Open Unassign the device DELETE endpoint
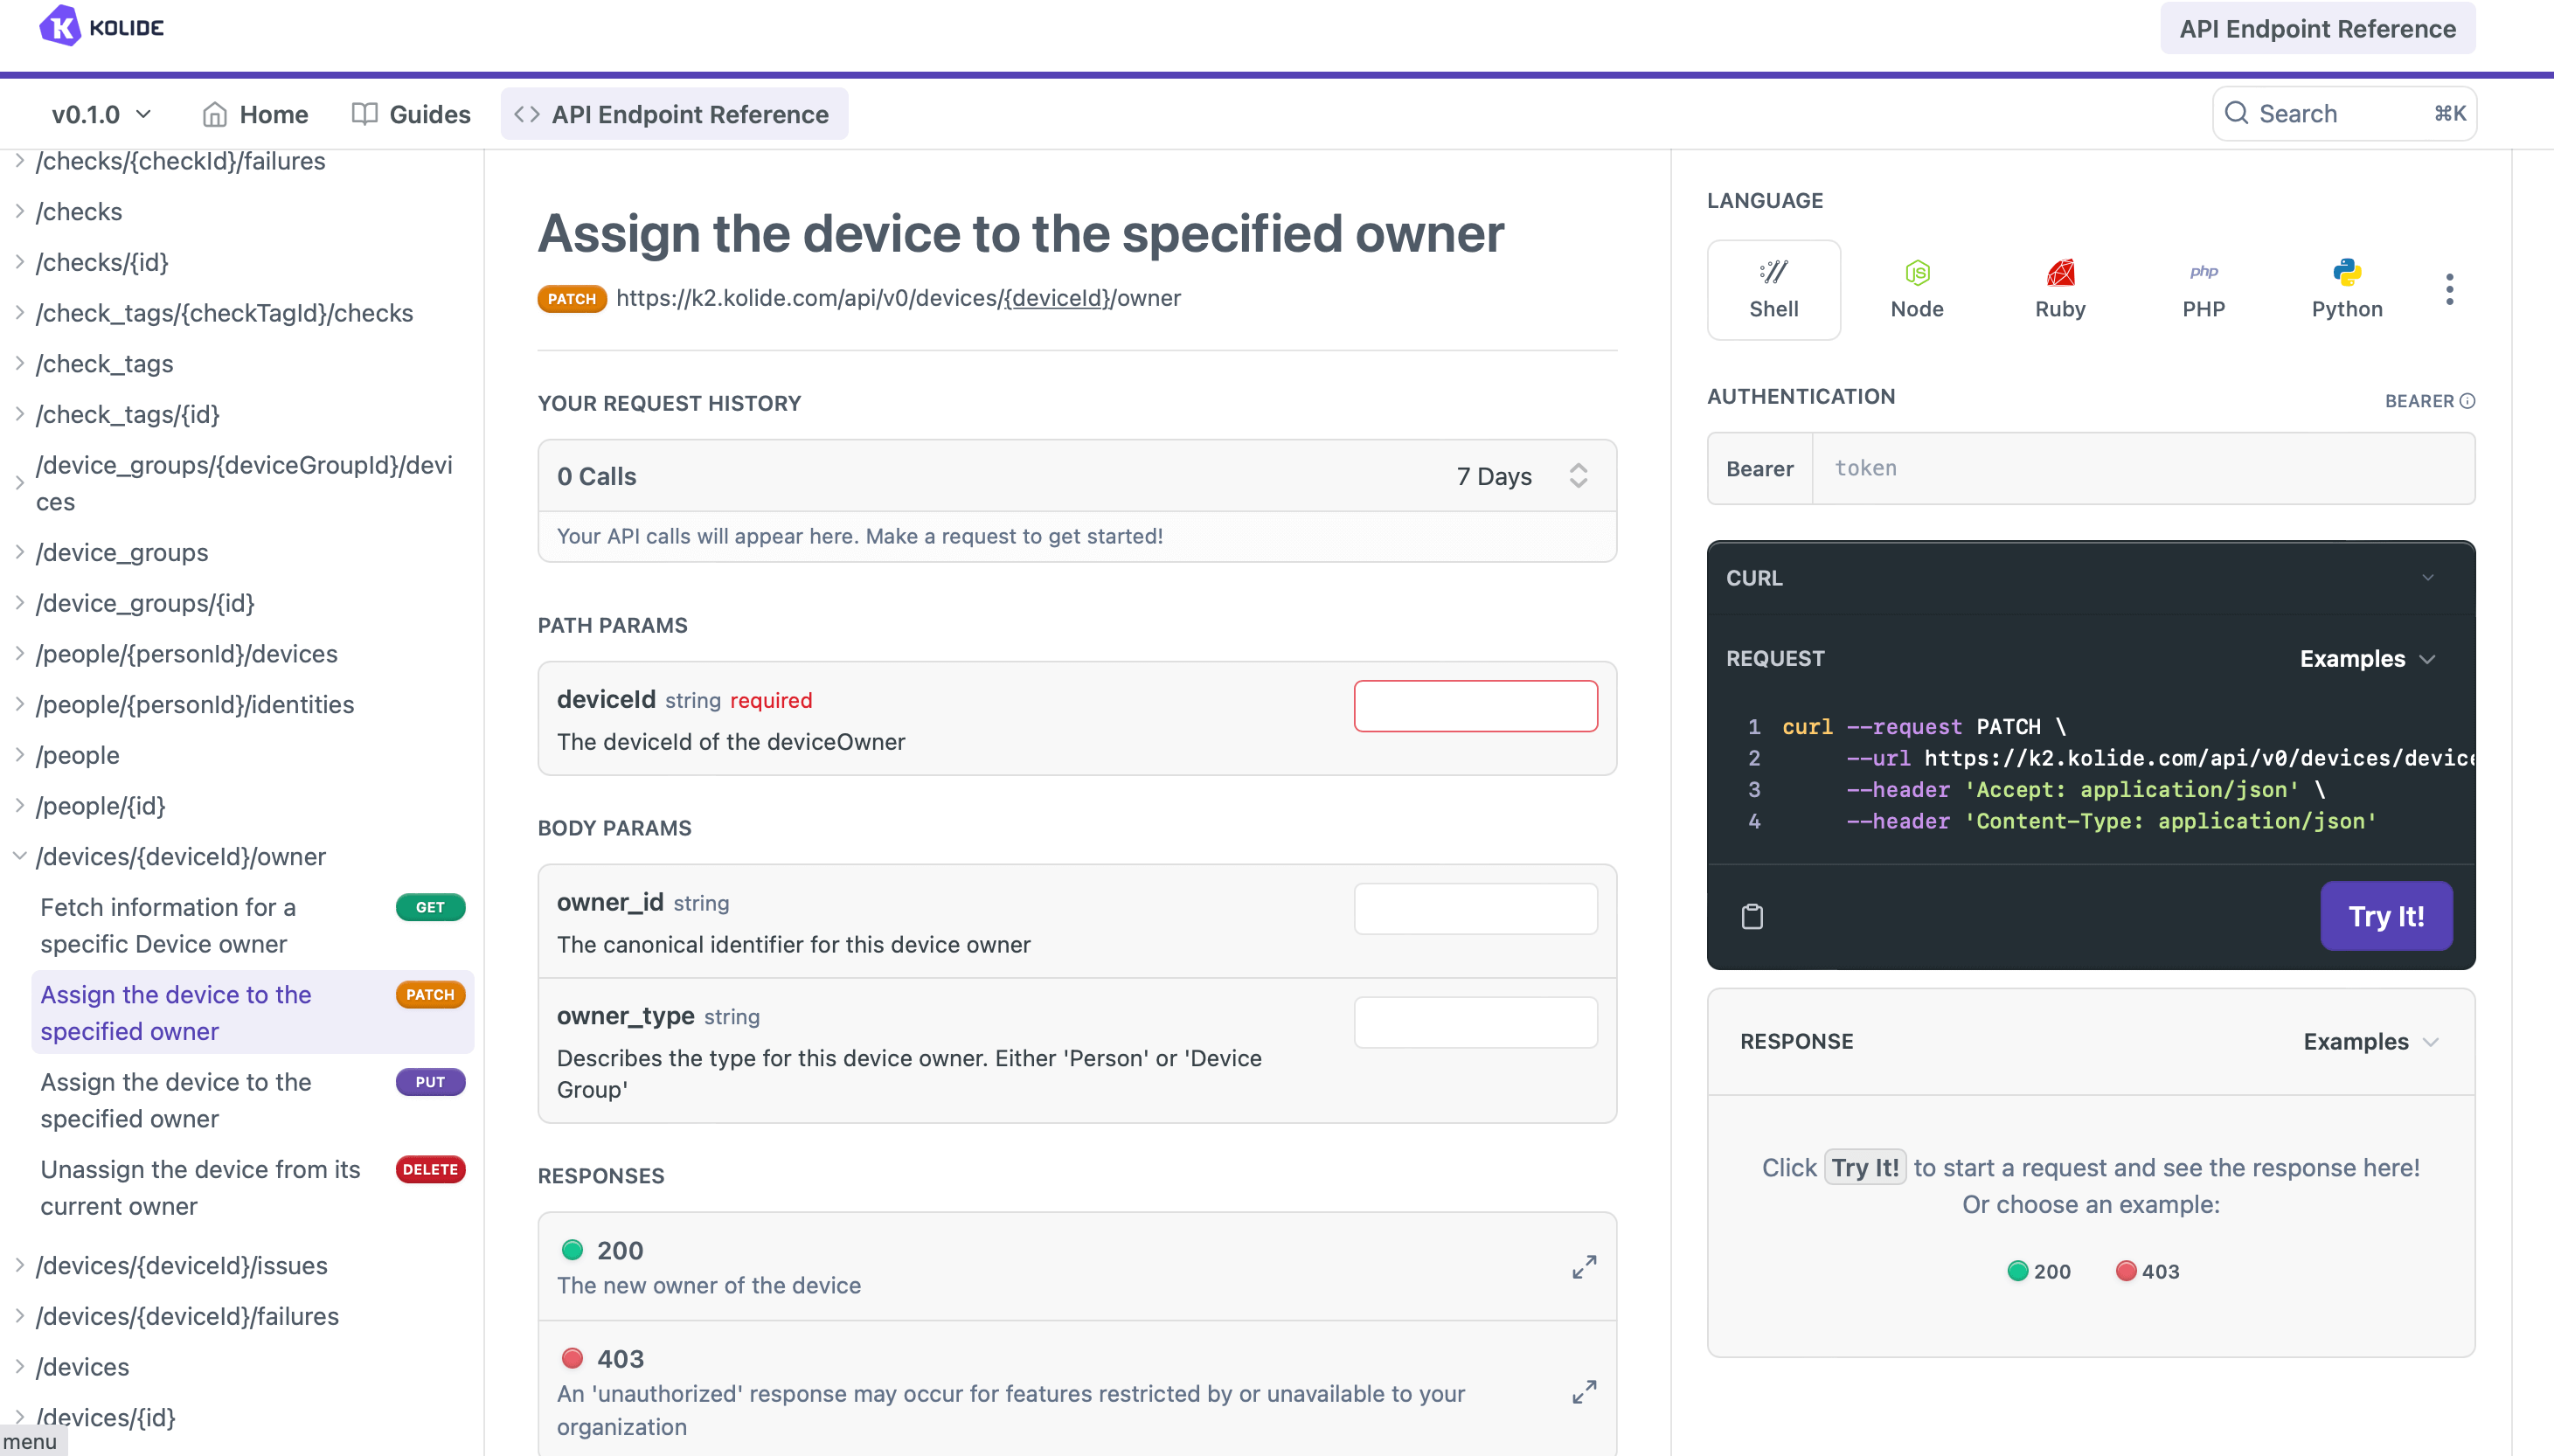 point(200,1187)
